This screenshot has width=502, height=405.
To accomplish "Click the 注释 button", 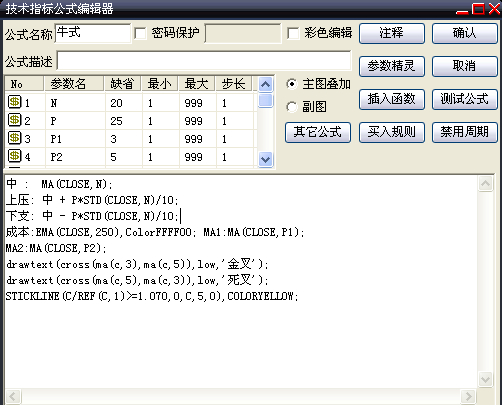I will [x=392, y=33].
